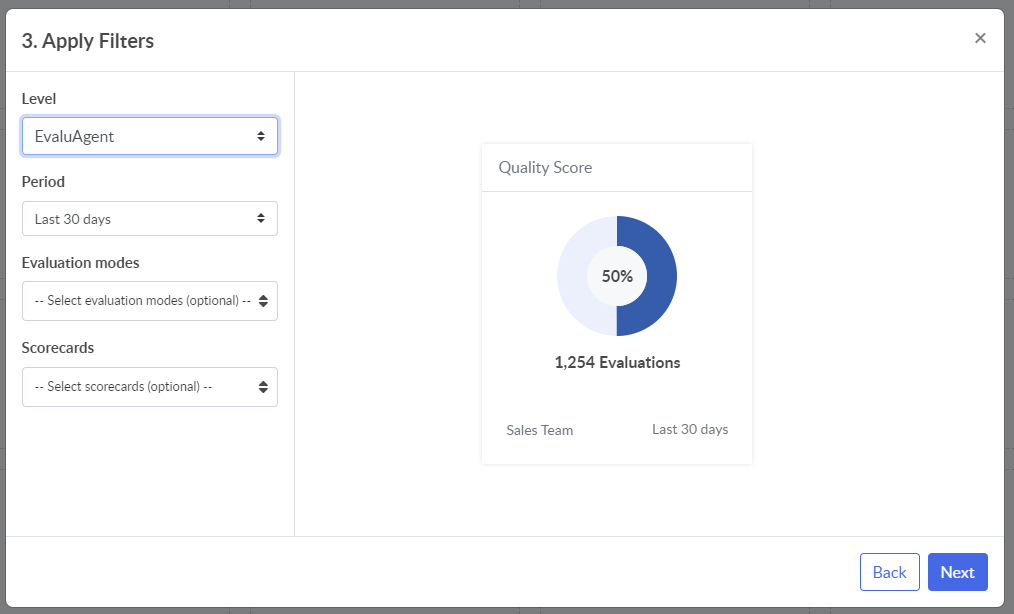Click Last 30 days label in preview card
This screenshot has width=1014, height=614.
[x=690, y=430]
